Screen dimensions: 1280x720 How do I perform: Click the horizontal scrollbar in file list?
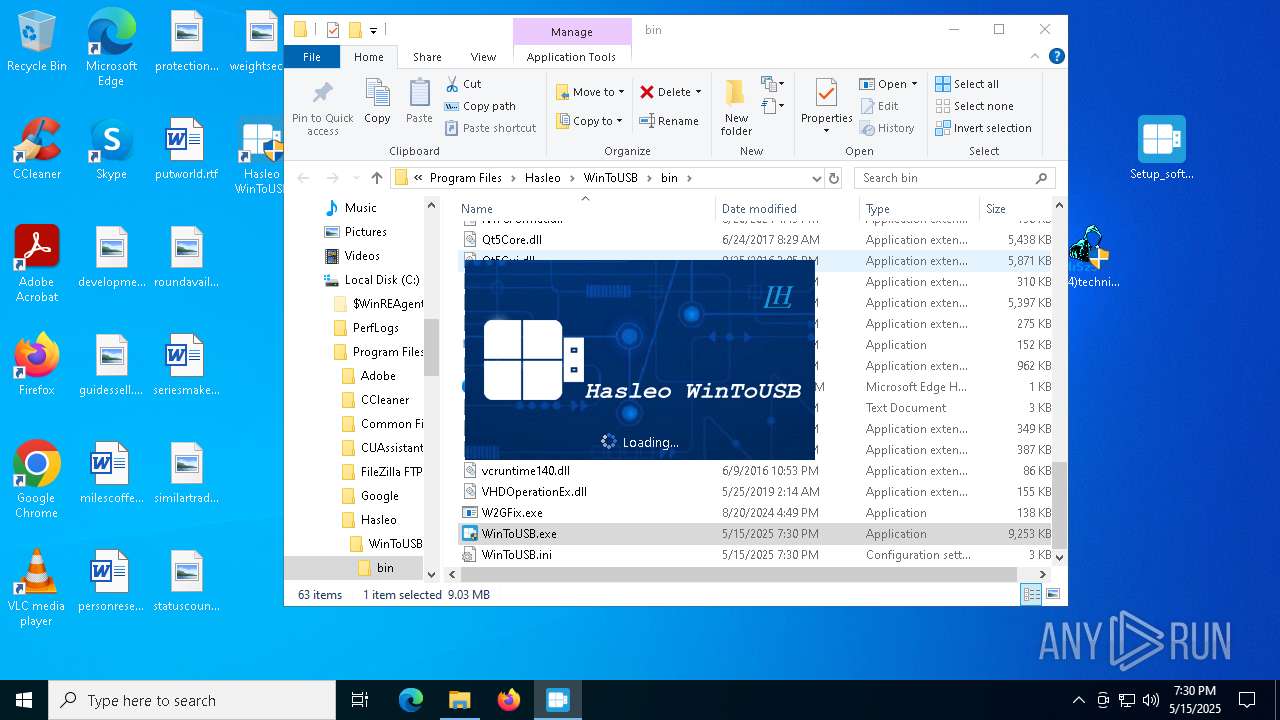pyautogui.click(x=738, y=574)
